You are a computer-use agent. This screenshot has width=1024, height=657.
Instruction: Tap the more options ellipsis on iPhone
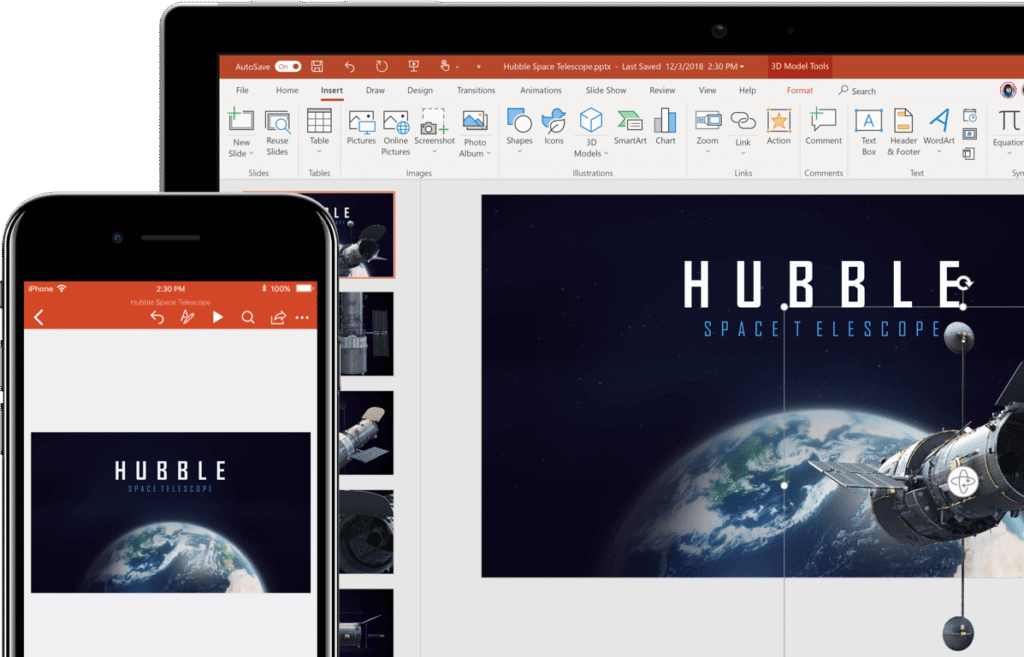(x=302, y=317)
